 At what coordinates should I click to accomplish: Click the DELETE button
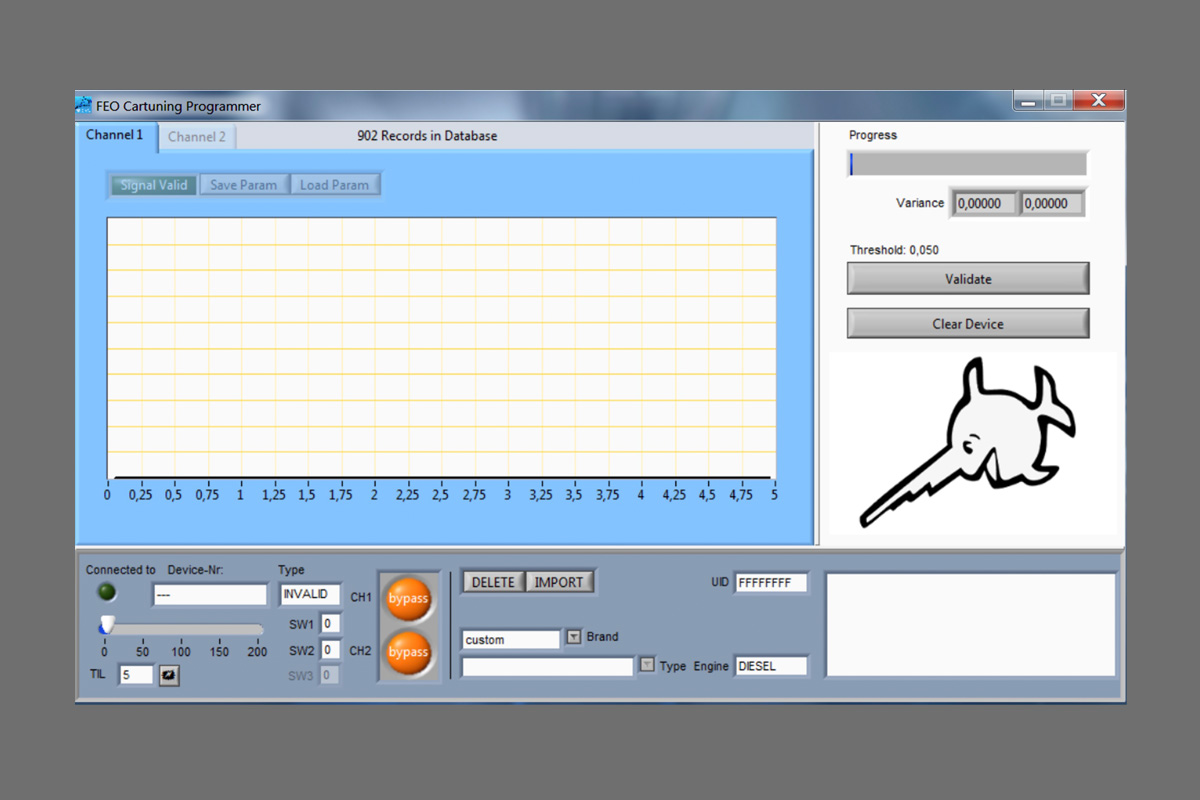point(493,582)
